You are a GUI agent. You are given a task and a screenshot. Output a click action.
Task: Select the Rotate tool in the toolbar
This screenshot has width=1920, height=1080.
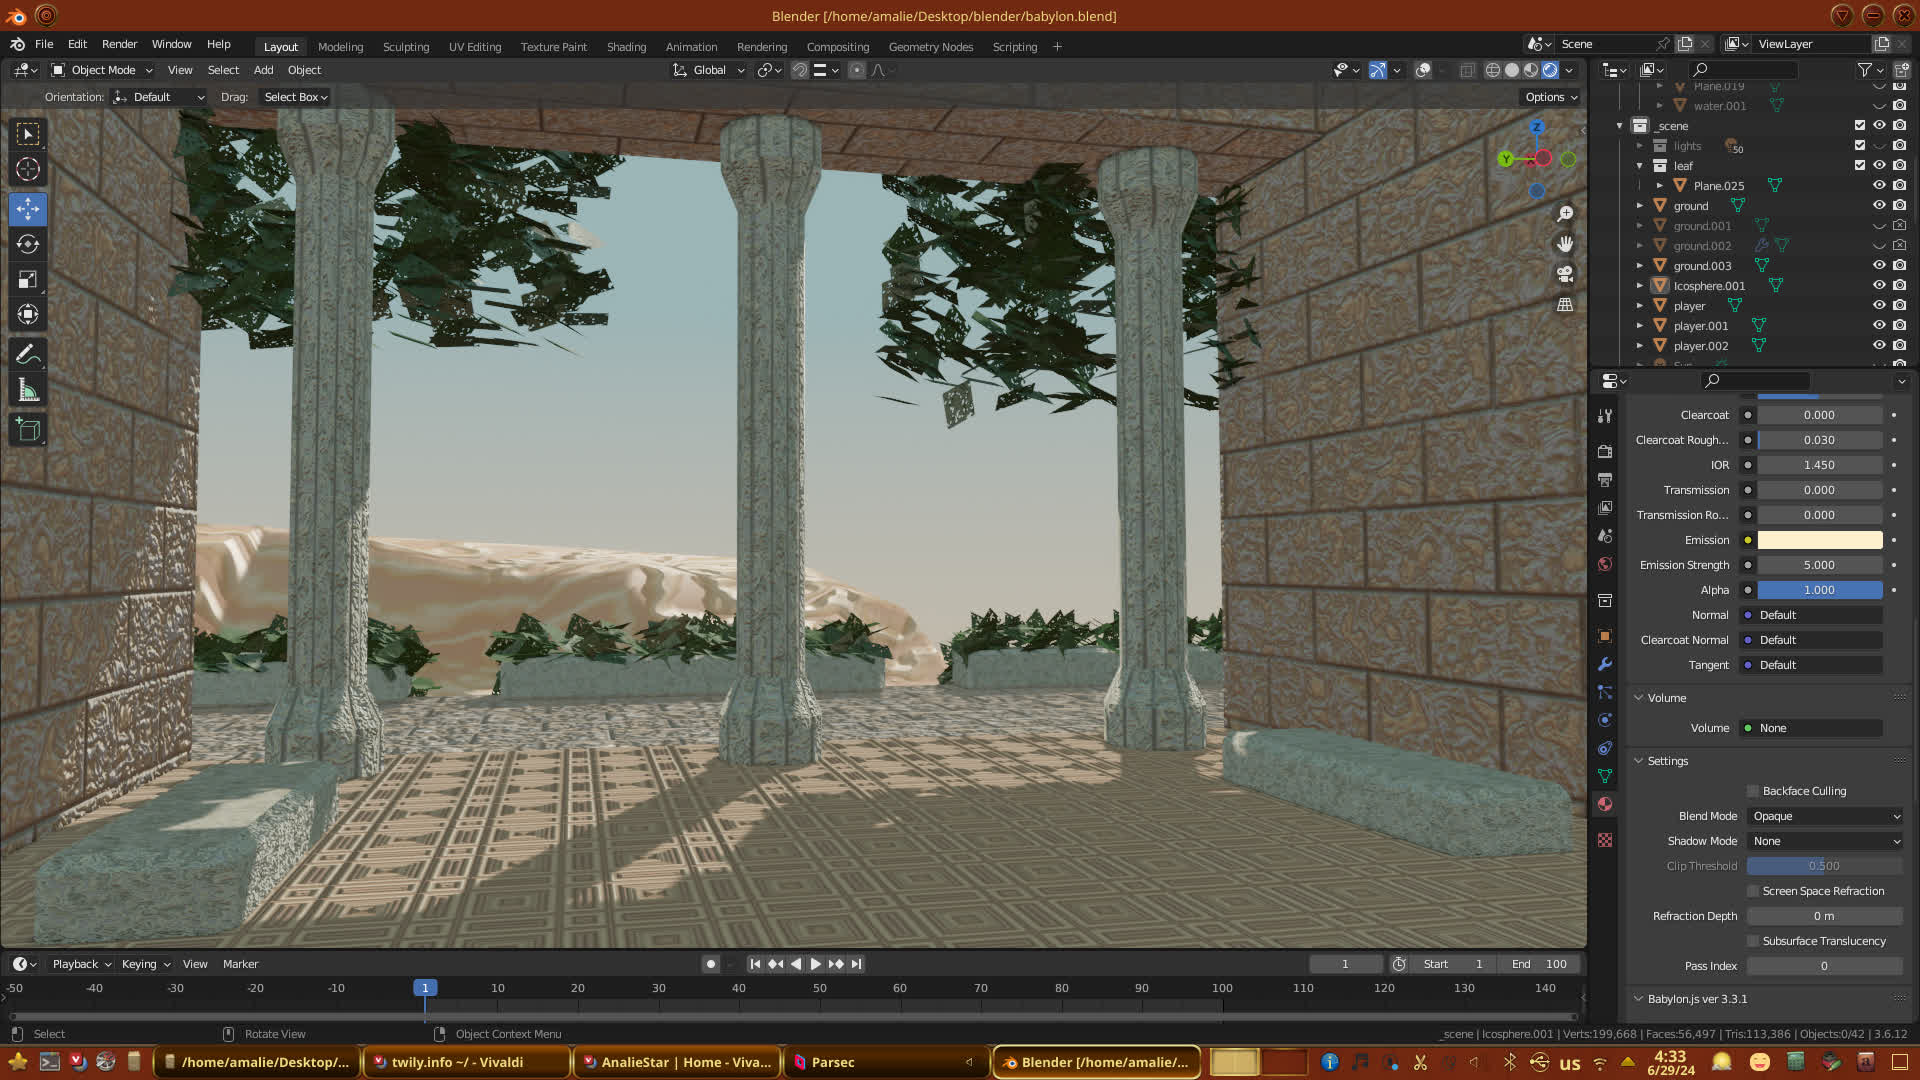click(28, 245)
